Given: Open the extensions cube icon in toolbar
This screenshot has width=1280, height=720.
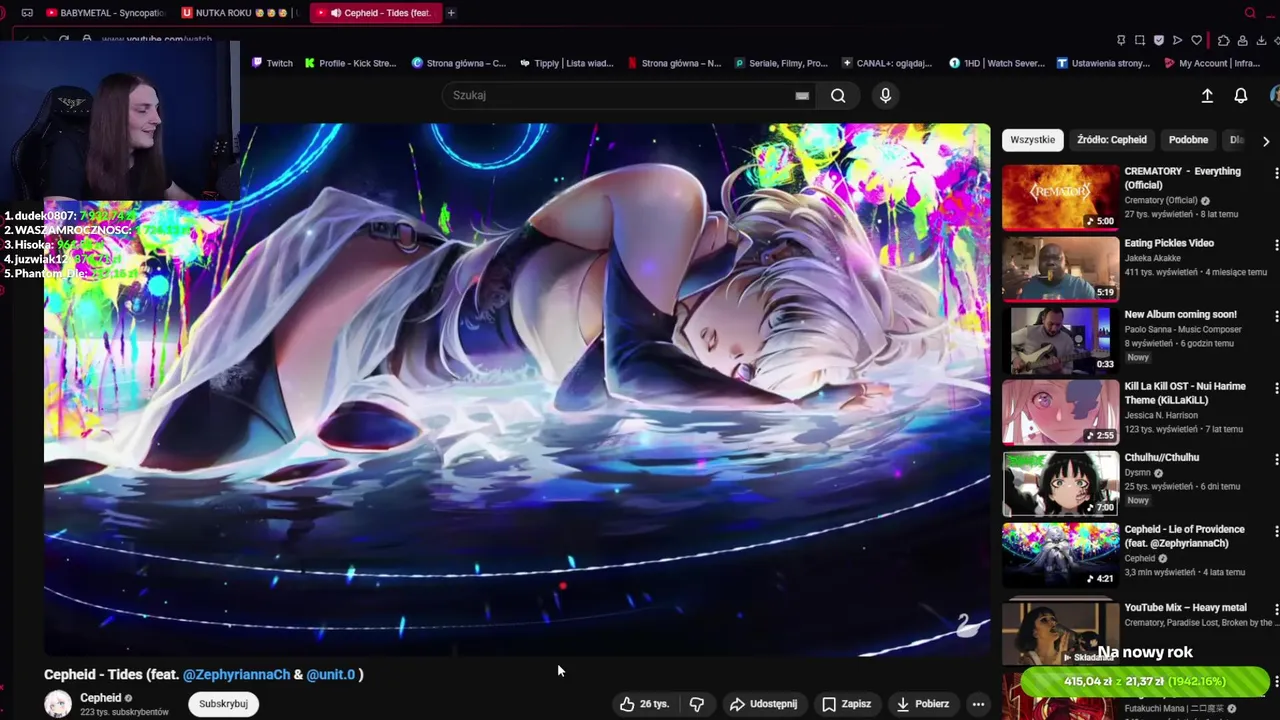Looking at the screenshot, I should [x=1224, y=40].
